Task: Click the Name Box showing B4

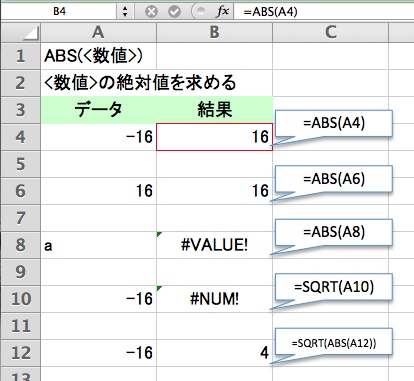Action: (59, 12)
